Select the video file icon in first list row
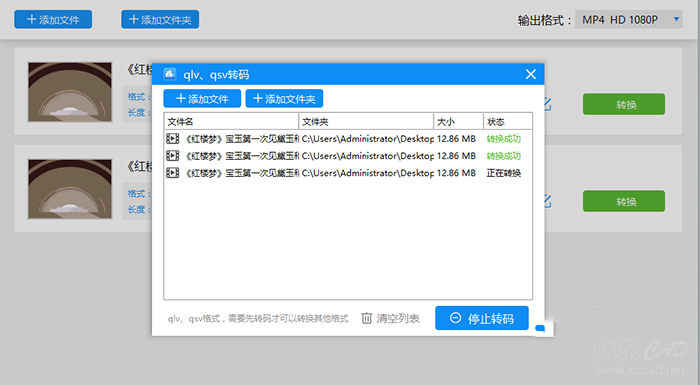The height and width of the screenshot is (385, 700). 173,139
